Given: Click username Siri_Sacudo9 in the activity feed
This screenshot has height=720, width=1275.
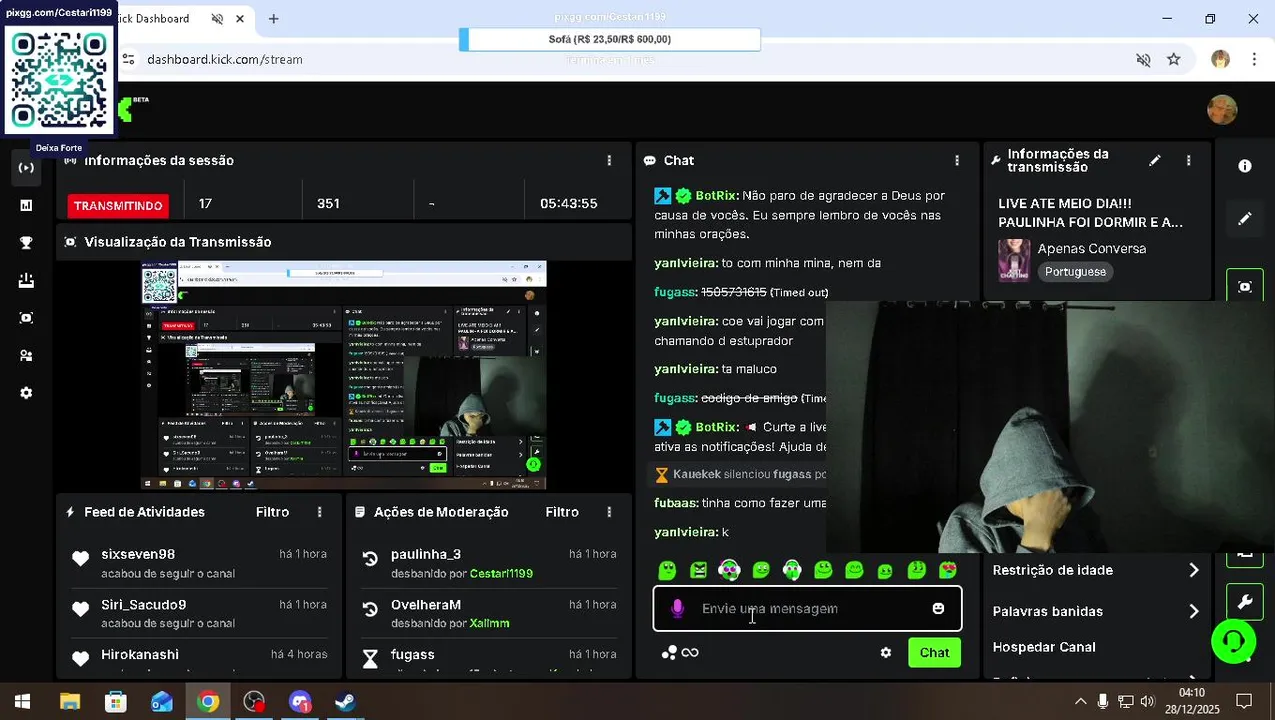Looking at the screenshot, I should [144, 604].
